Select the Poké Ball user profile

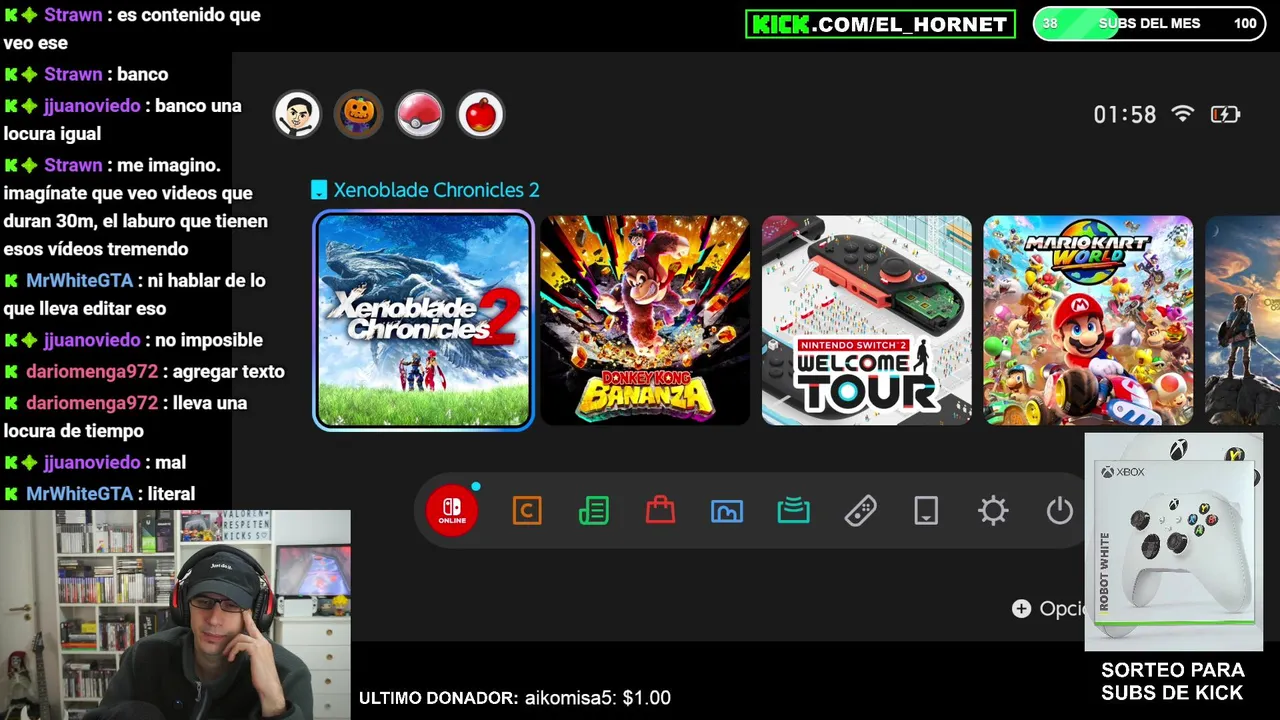click(419, 114)
